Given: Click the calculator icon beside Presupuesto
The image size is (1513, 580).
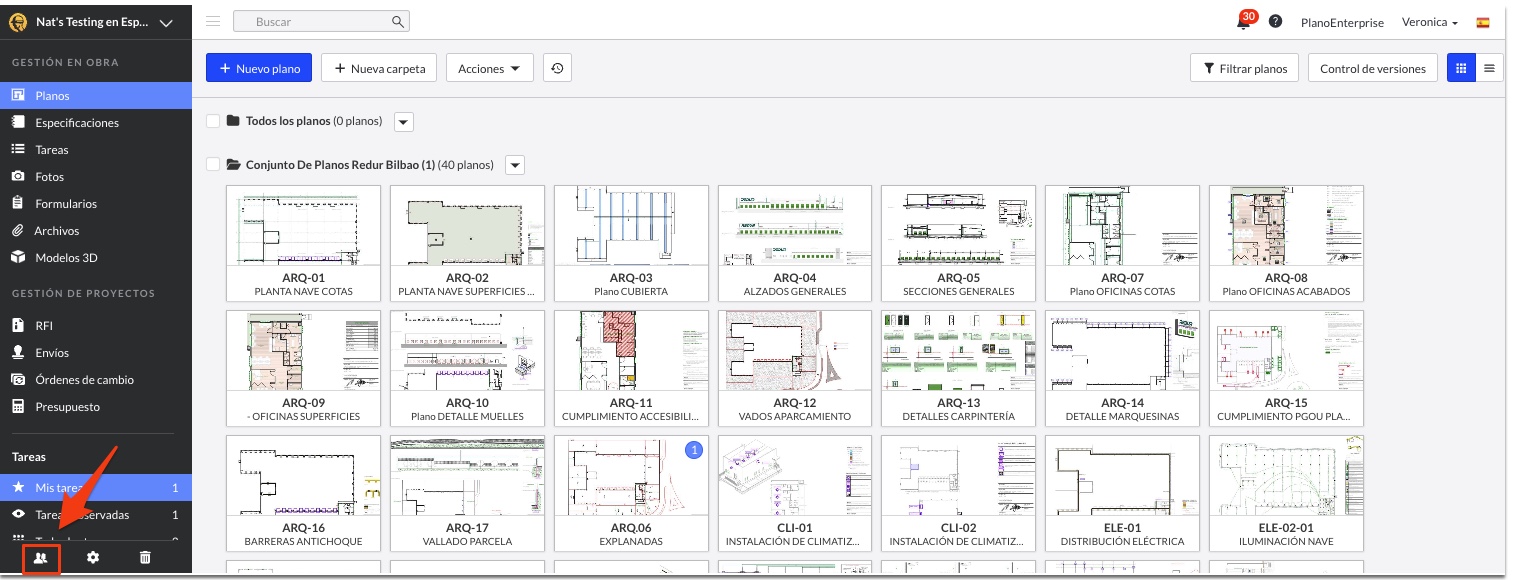Looking at the screenshot, I should 17,406.
